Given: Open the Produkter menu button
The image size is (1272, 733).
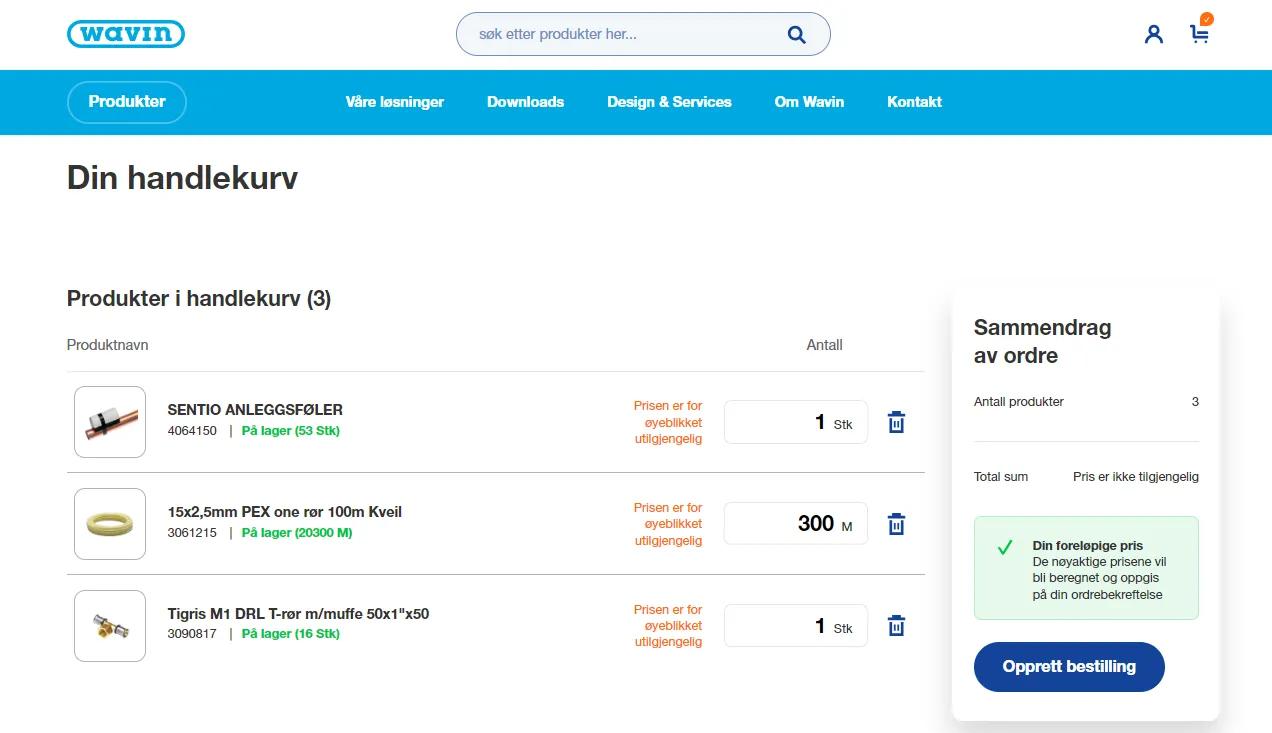Looking at the screenshot, I should (127, 102).
